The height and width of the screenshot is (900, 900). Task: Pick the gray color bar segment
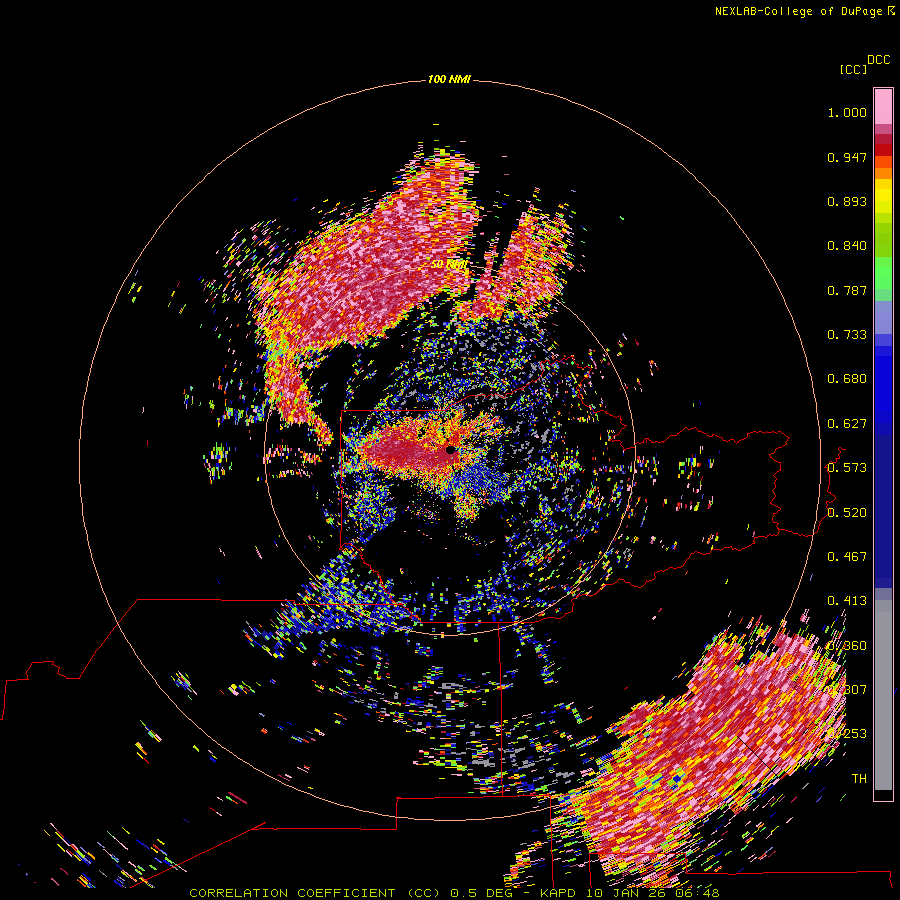[x=883, y=695]
